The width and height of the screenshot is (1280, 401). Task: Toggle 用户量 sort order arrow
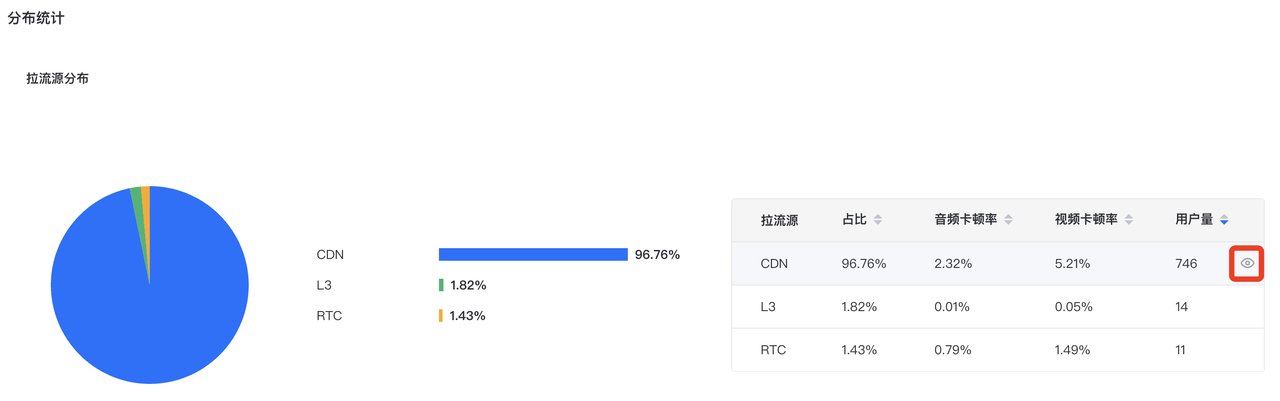point(1224,220)
